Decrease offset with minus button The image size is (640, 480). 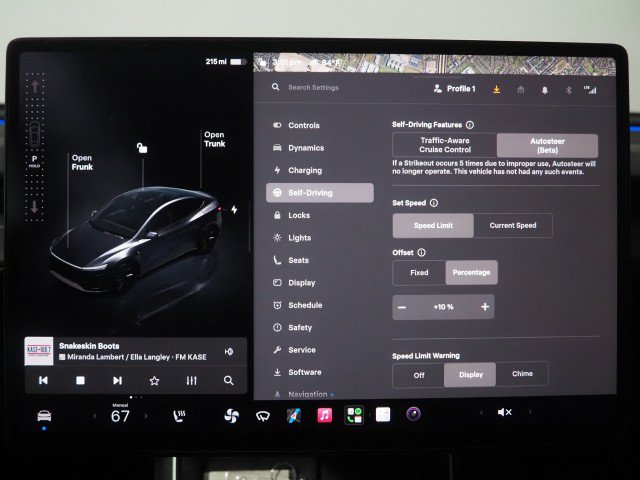coord(402,307)
